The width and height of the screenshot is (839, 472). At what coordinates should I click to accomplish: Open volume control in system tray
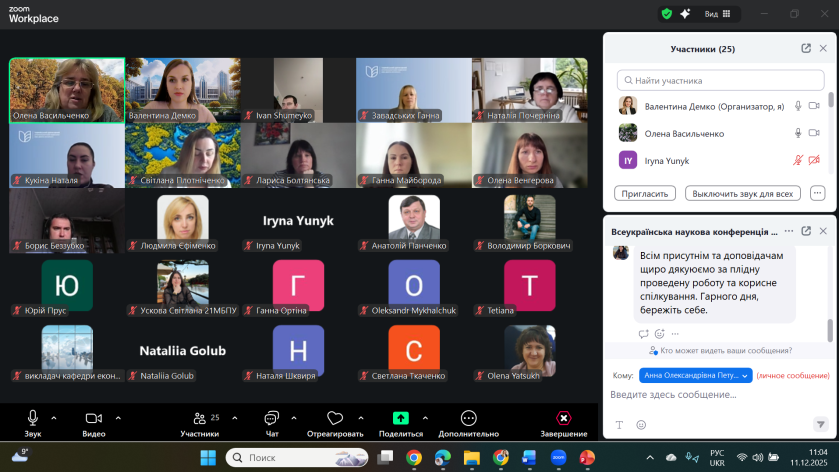pos(758,458)
